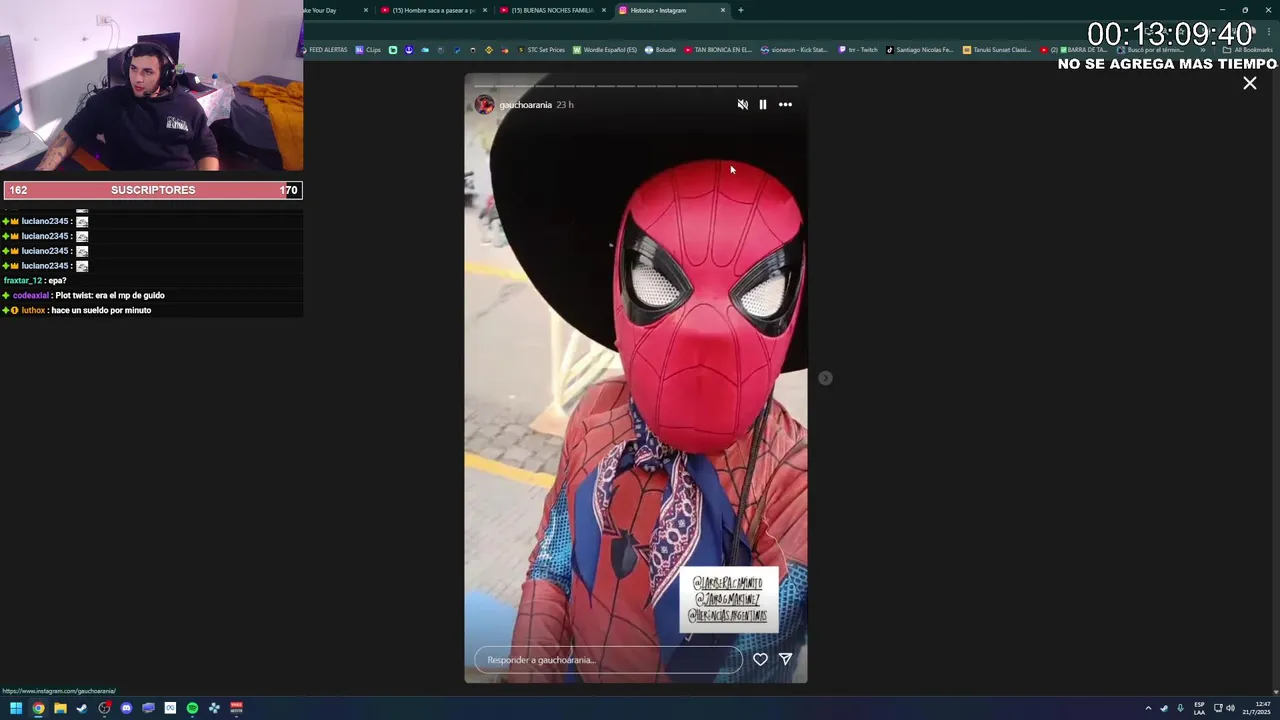Open the sionaron Kick Stat bookmark

pos(795,50)
